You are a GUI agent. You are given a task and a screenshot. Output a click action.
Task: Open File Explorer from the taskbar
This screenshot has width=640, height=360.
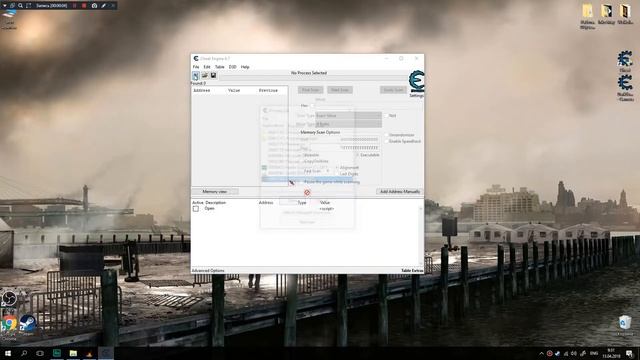click(x=73, y=353)
